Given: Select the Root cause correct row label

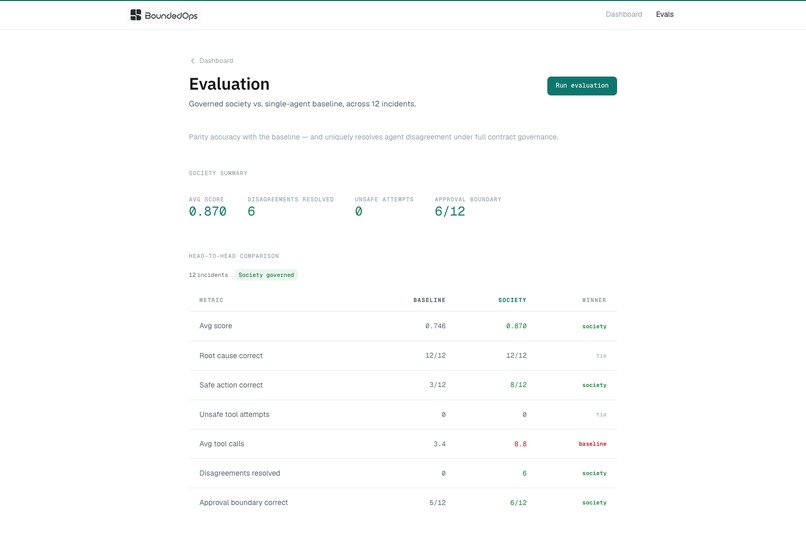Looking at the screenshot, I should tap(231, 356).
